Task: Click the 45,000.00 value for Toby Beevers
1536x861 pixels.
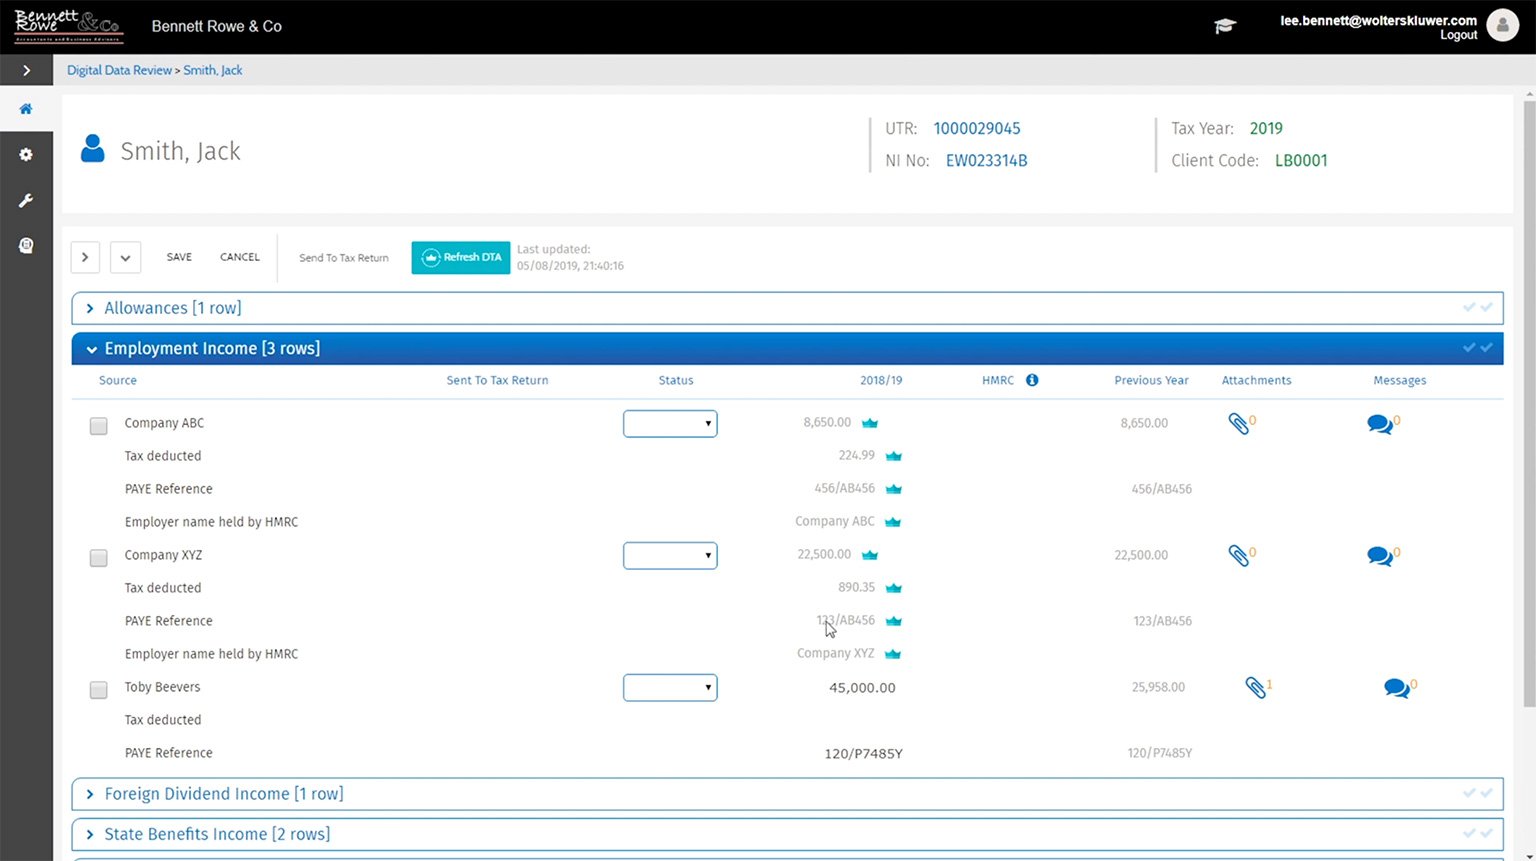Action: point(862,688)
